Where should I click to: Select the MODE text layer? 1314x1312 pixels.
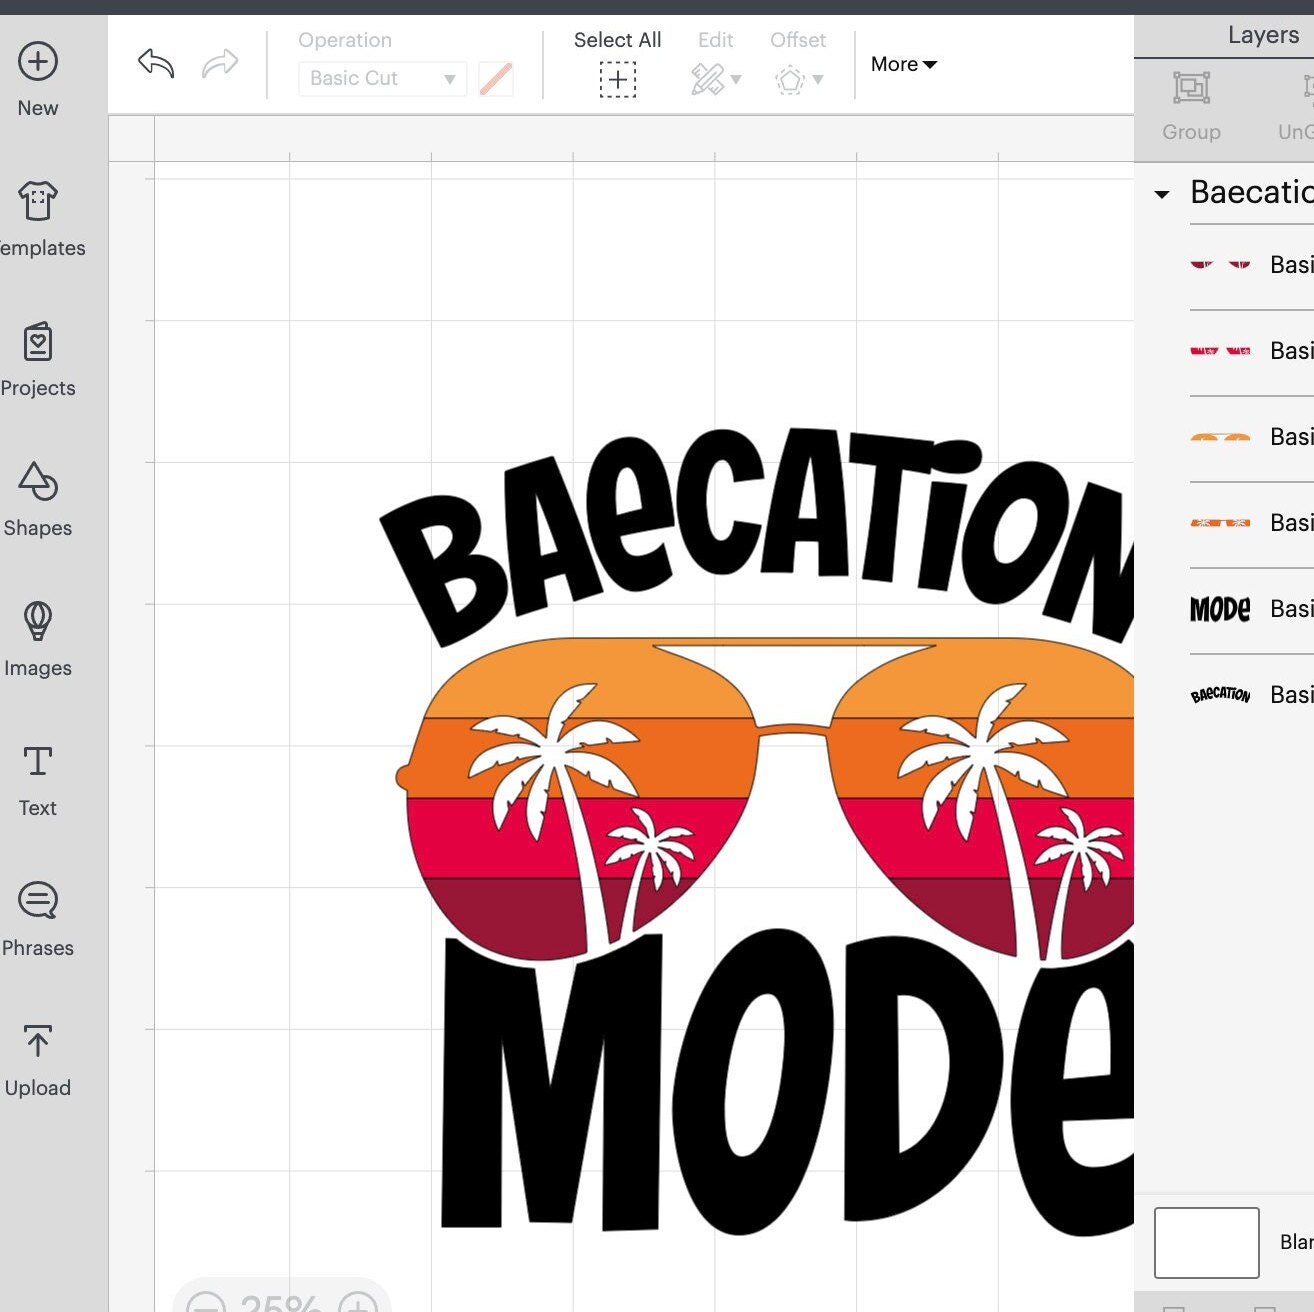coord(1220,608)
